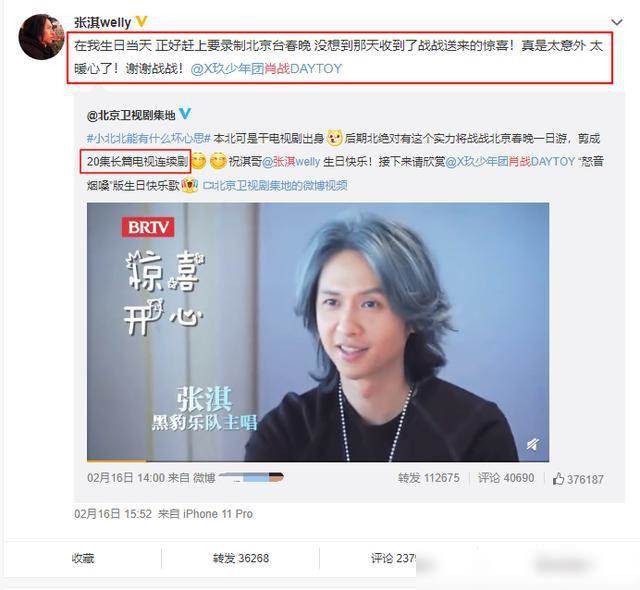Click the doge emoji in the reposted text
This screenshot has width=640, height=590.
point(334,138)
